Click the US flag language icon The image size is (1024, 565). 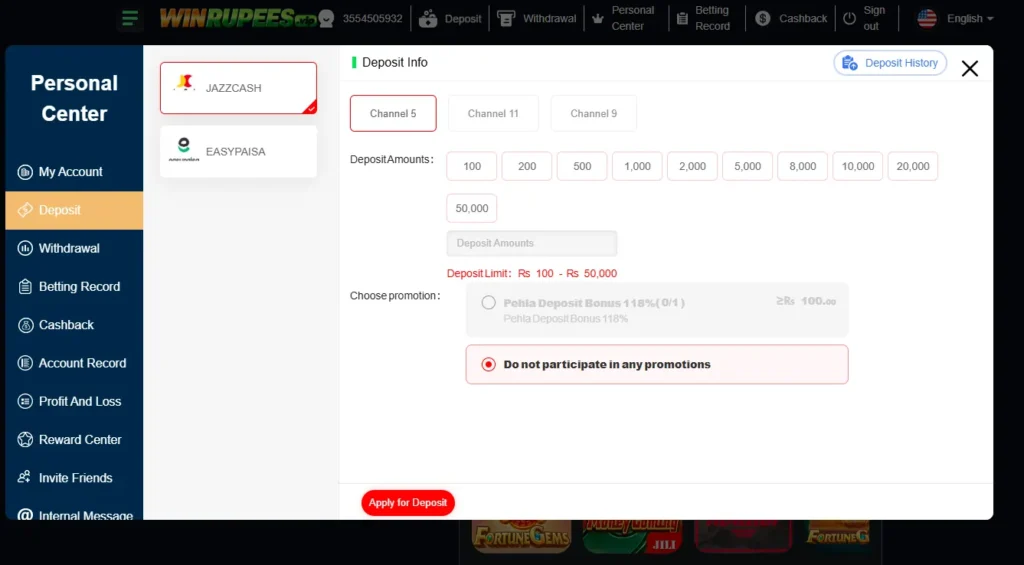[x=927, y=18]
